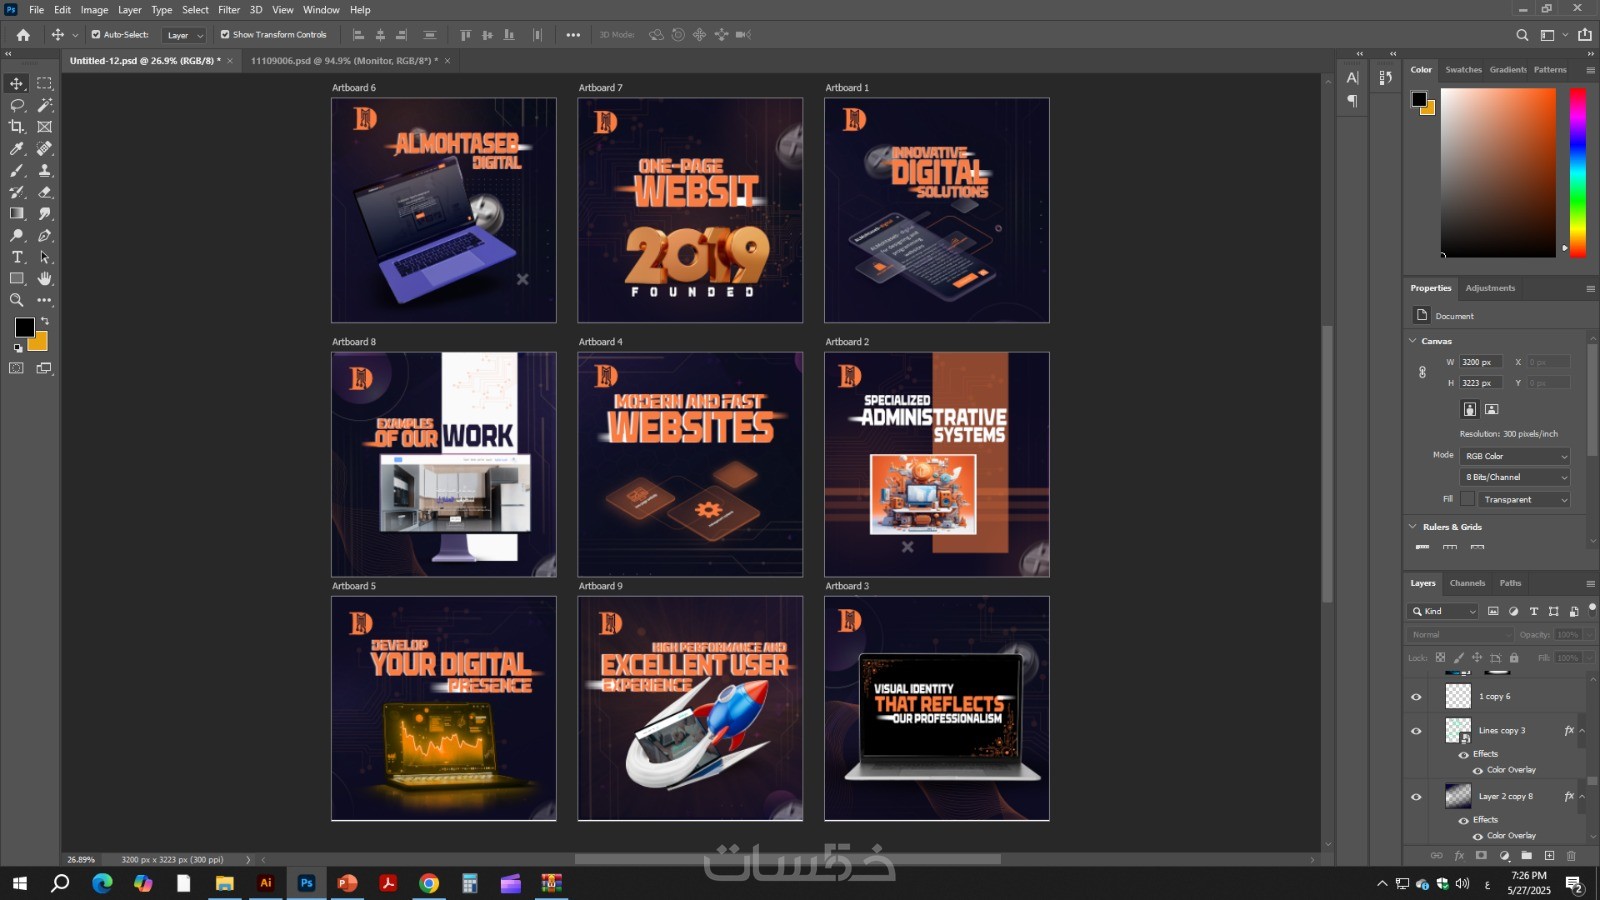
Task: Click the canvas width input field
Action: 1482,362
